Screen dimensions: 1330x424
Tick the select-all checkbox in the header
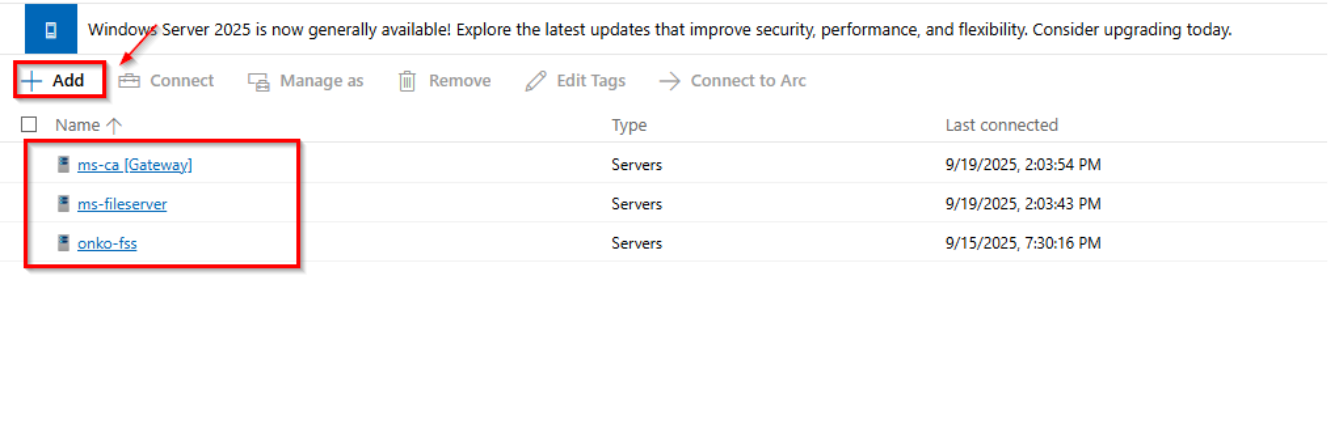pyautogui.click(x=29, y=125)
